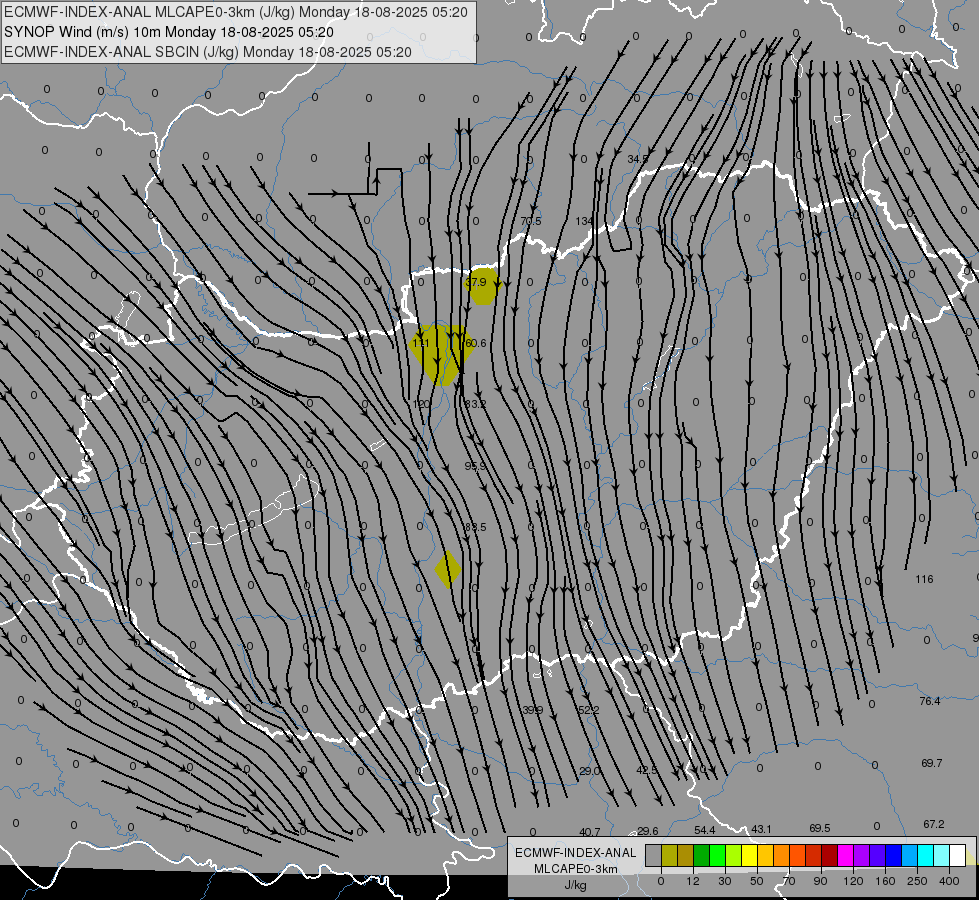Click the map value '134'
This screenshot has width=979, height=900.
click(x=584, y=221)
